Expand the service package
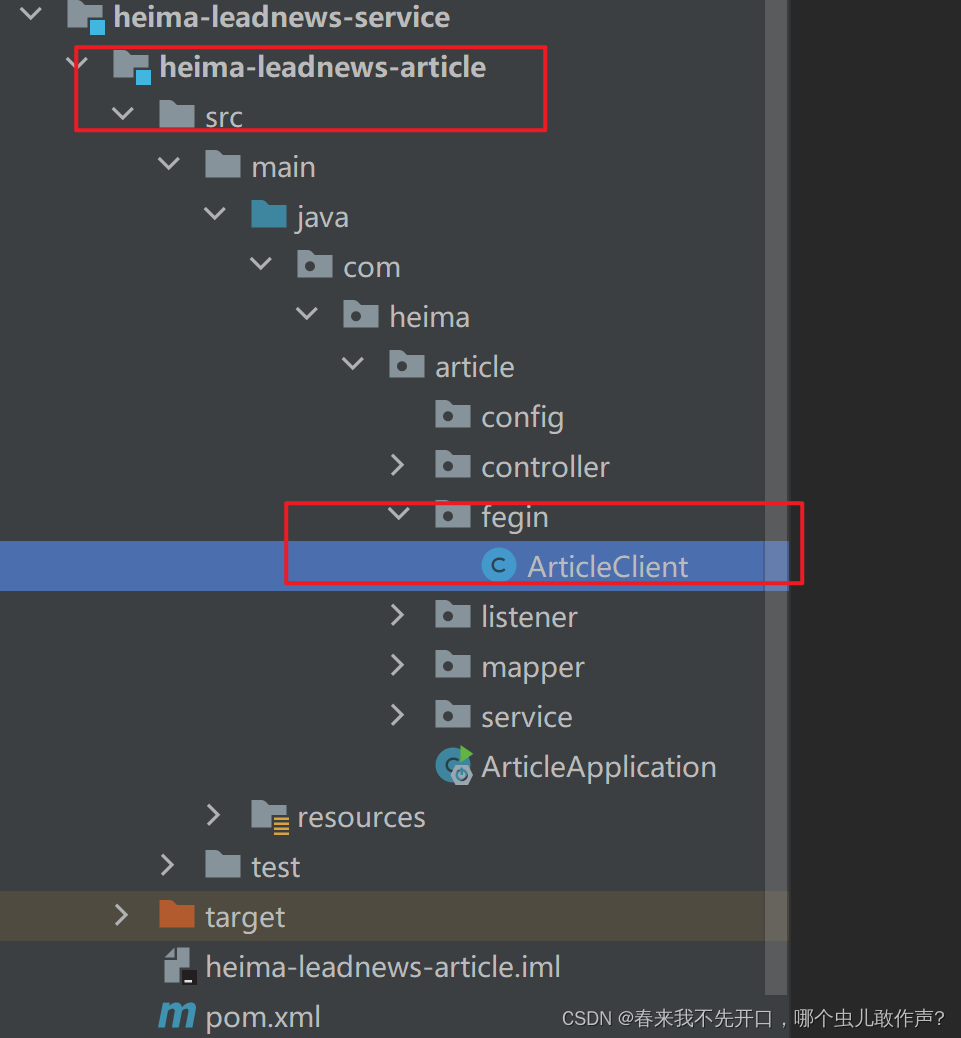The width and height of the screenshot is (961, 1038). click(397, 715)
